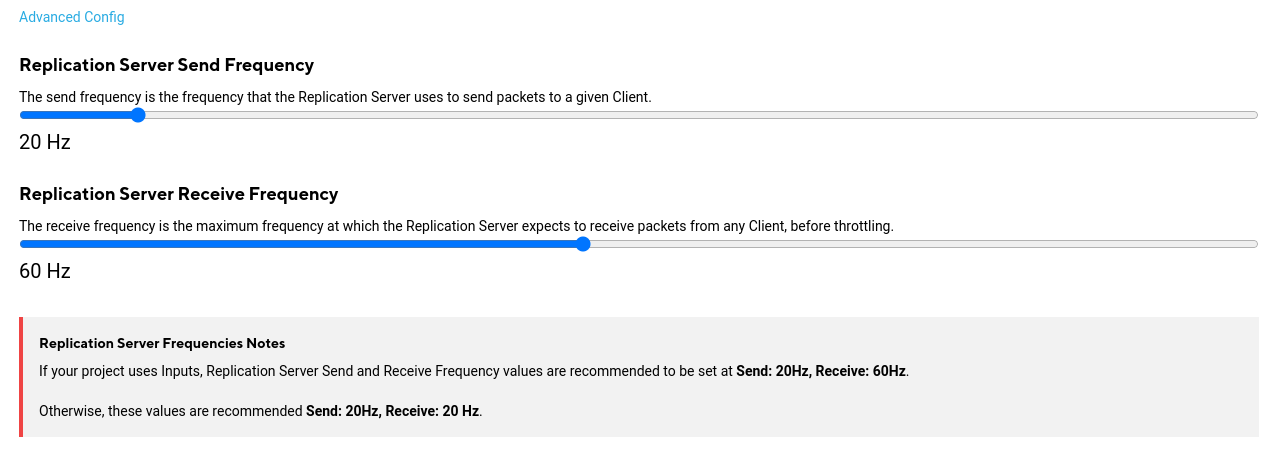Select the Replication Server Send Frequency heading

coord(166,65)
